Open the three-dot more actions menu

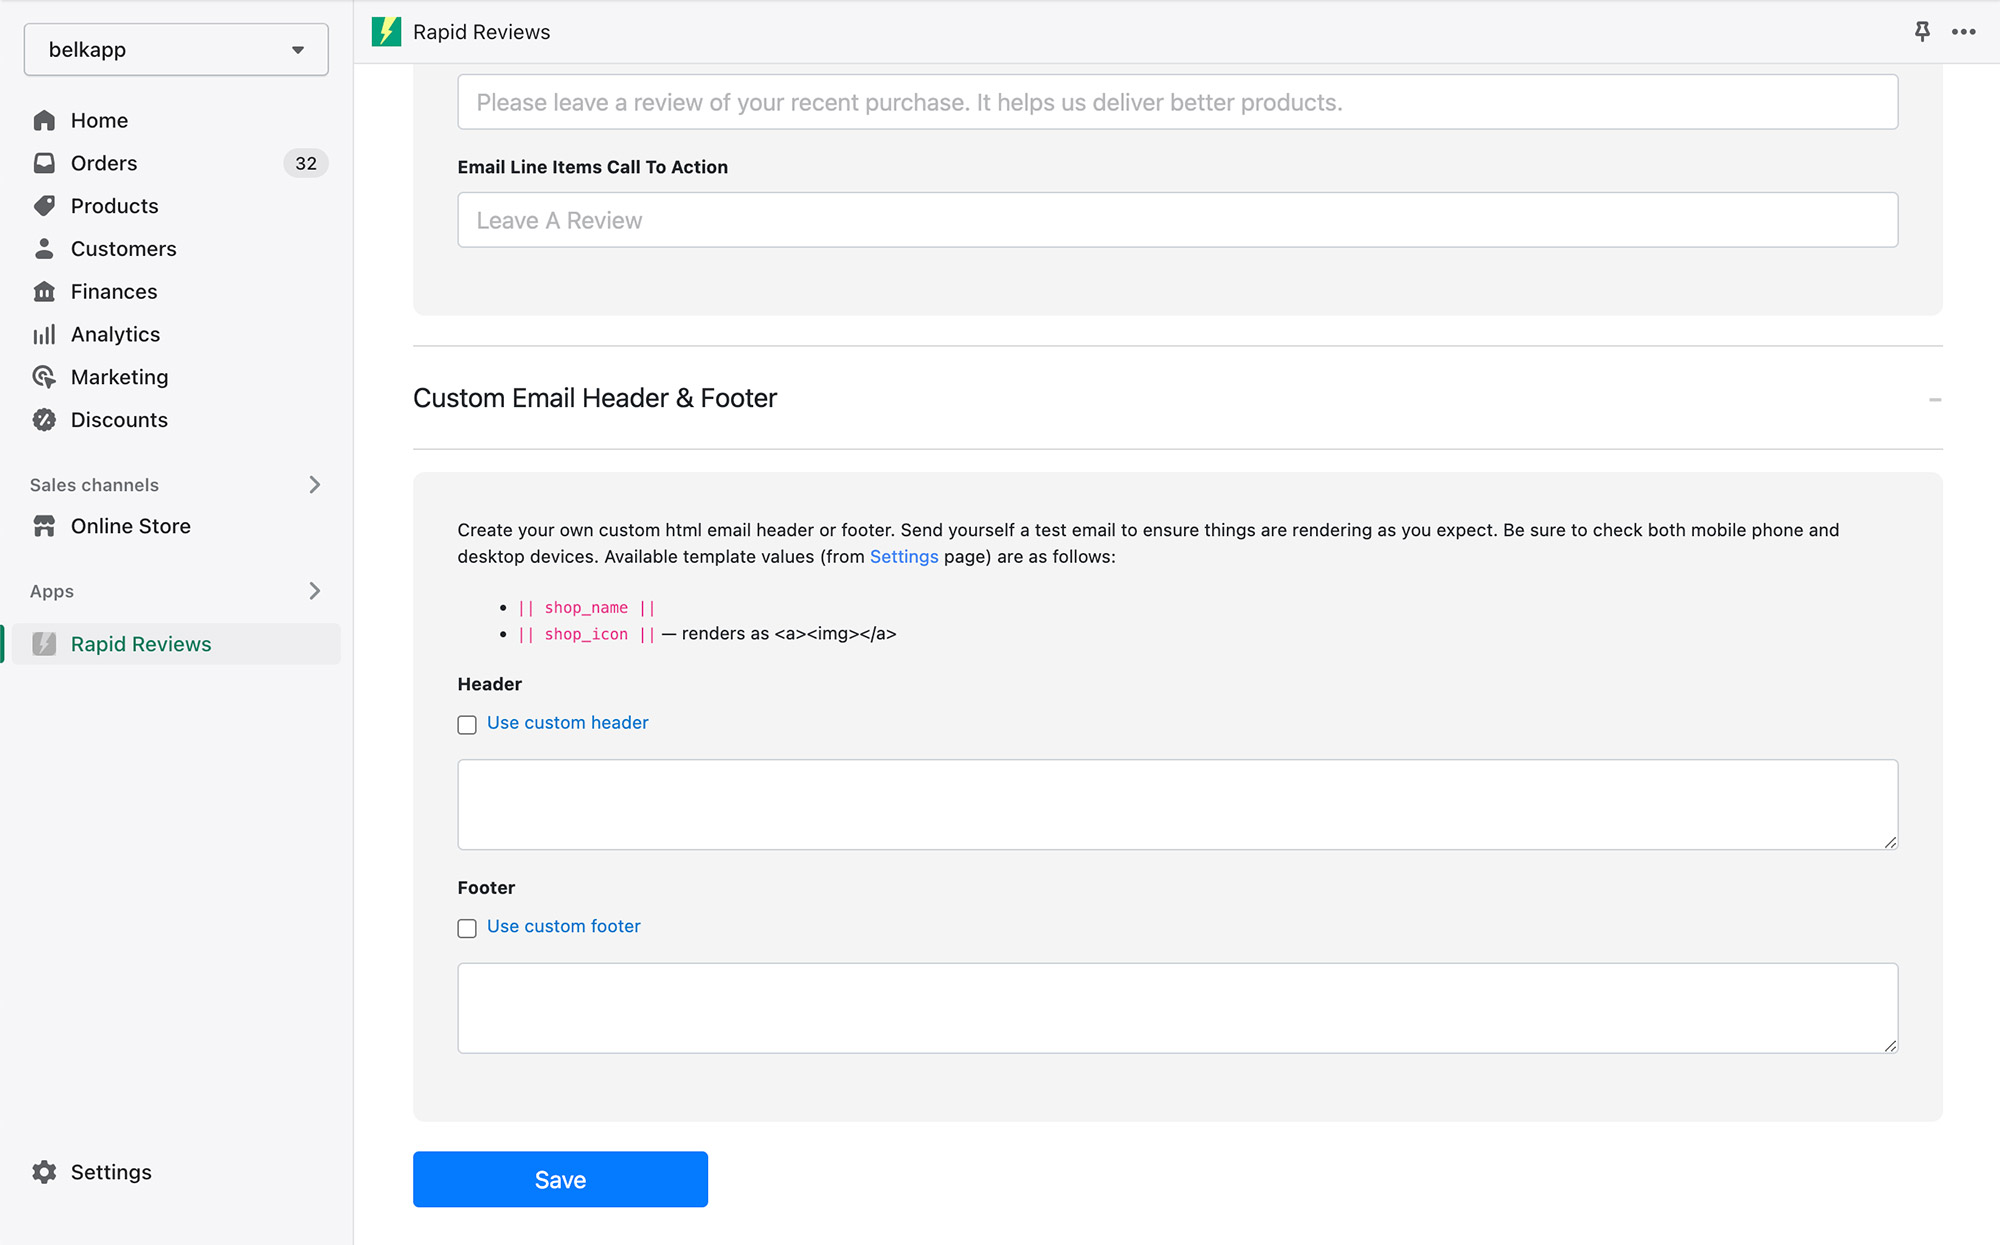click(x=1964, y=32)
